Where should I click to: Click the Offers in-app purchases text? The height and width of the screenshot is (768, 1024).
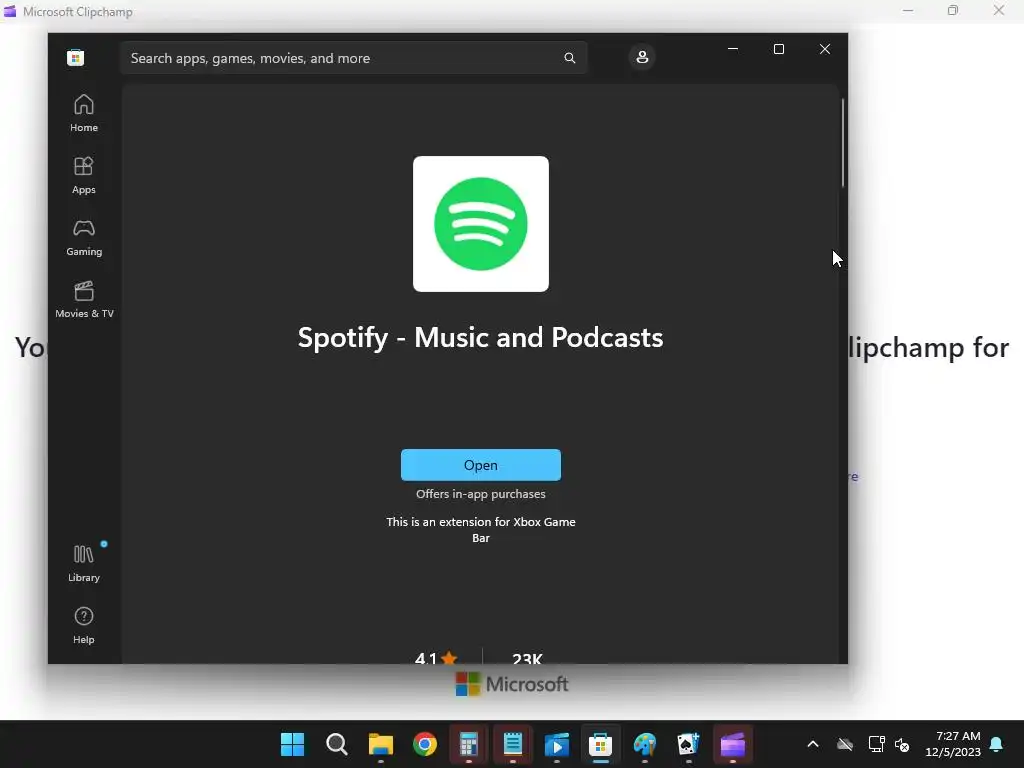[x=481, y=494]
